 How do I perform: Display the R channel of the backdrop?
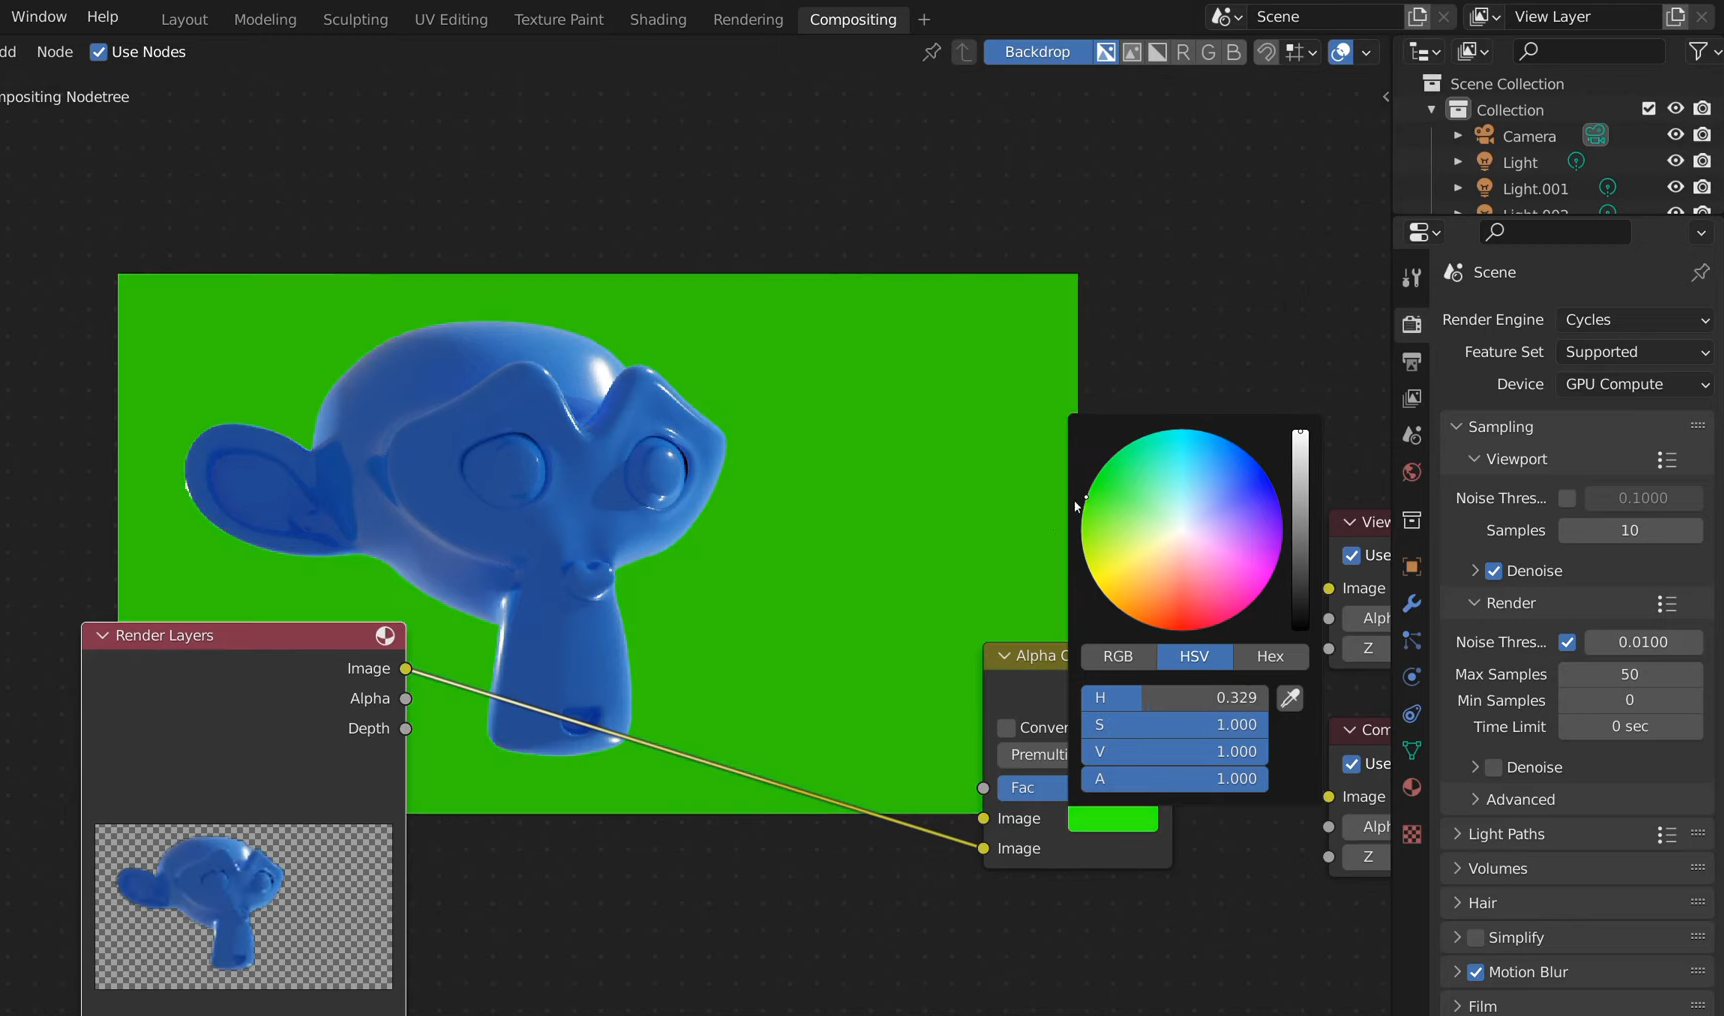tap(1183, 52)
